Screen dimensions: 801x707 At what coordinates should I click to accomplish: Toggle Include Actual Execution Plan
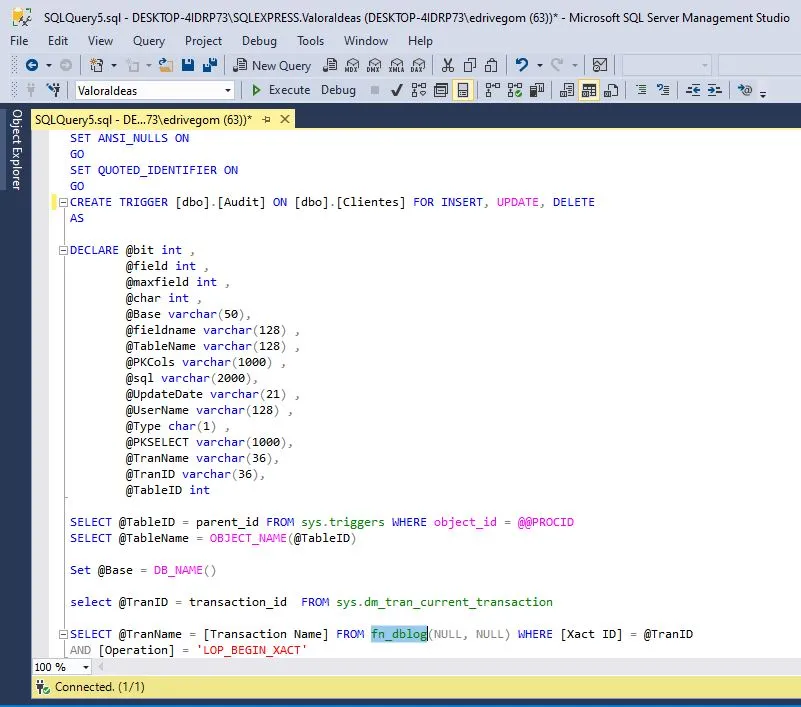coord(492,90)
